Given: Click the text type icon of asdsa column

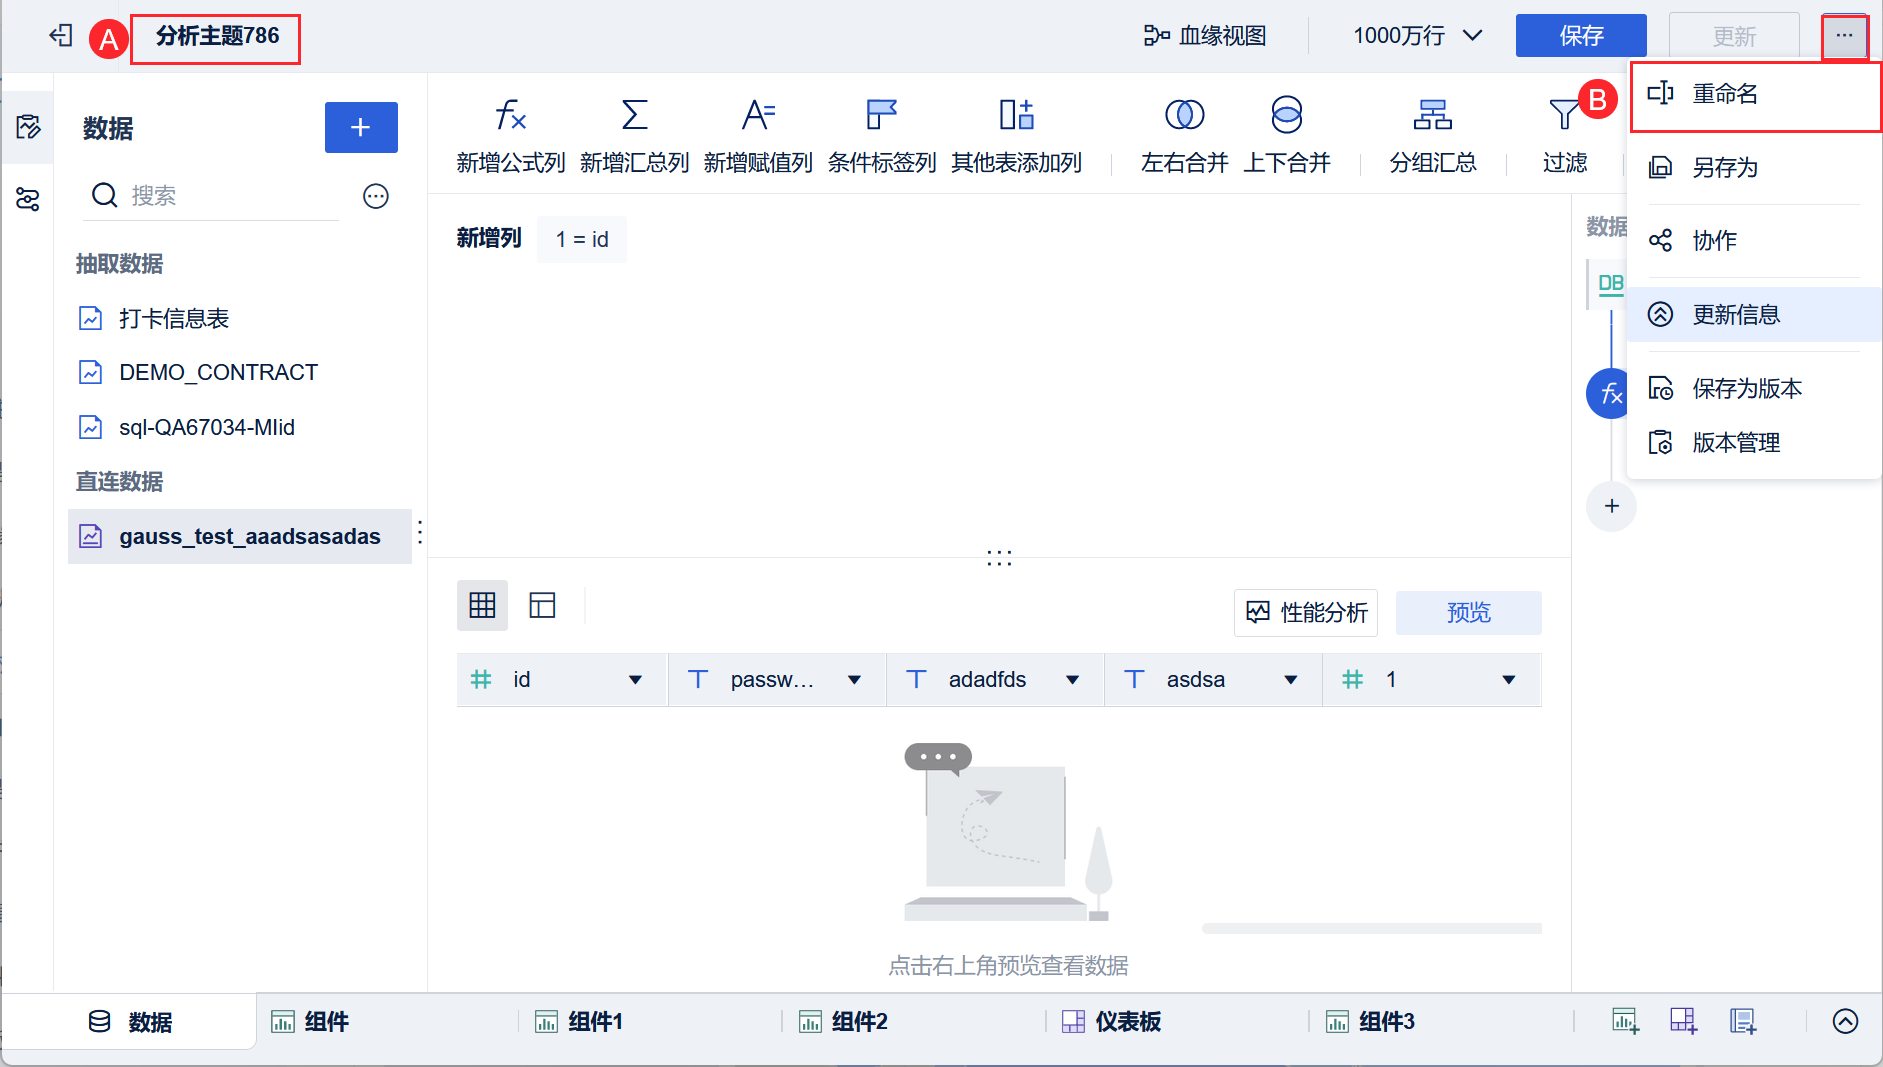Looking at the screenshot, I should tap(1134, 680).
